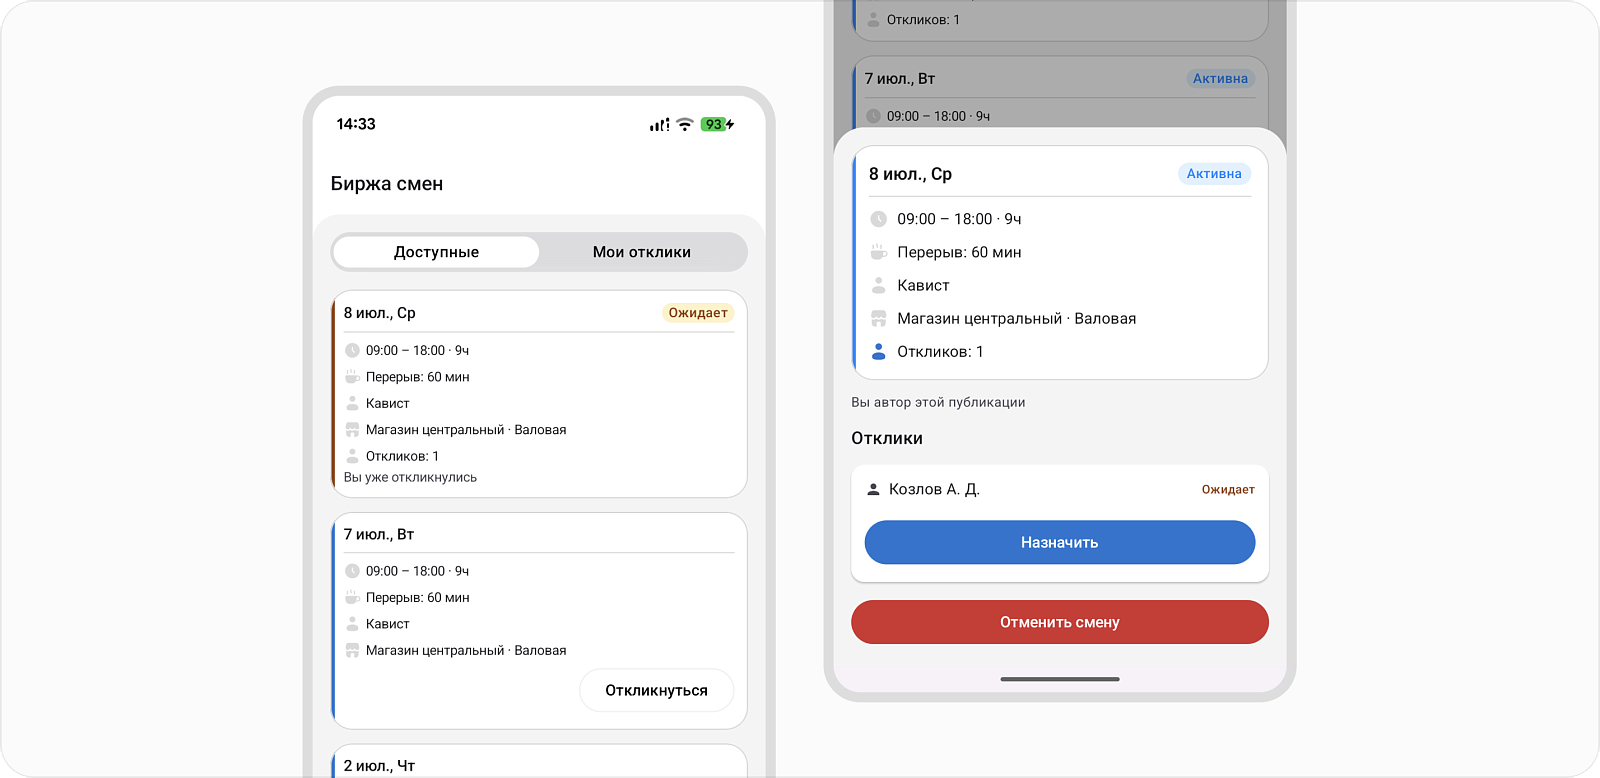1600x778 pixels.
Task: Tap the responses person icon above Вы уже откликнулись
Action: coord(352,456)
